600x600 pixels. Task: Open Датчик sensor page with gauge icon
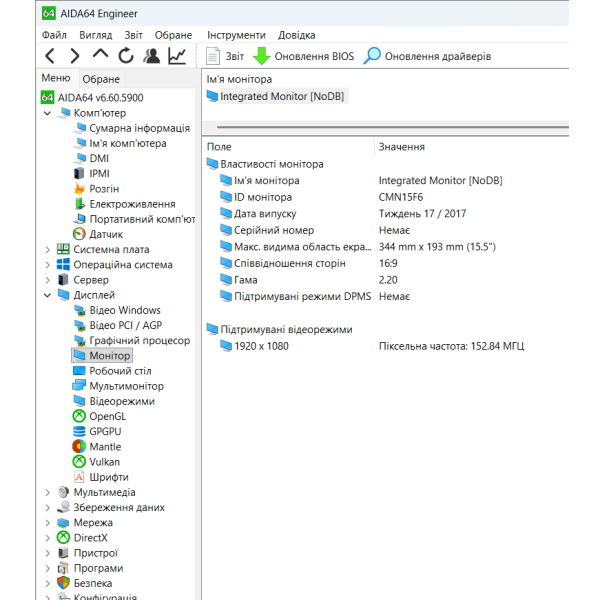click(x=98, y=234)
